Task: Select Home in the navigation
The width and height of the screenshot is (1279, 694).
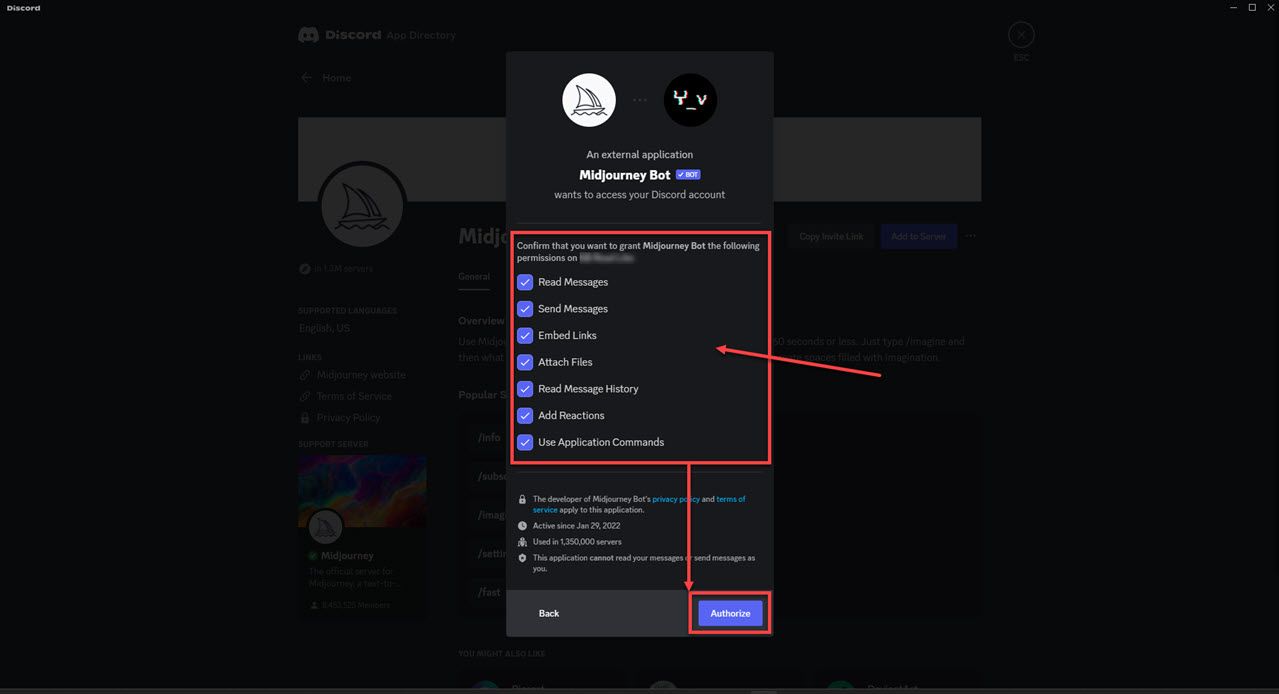Action: pos(336,77)
